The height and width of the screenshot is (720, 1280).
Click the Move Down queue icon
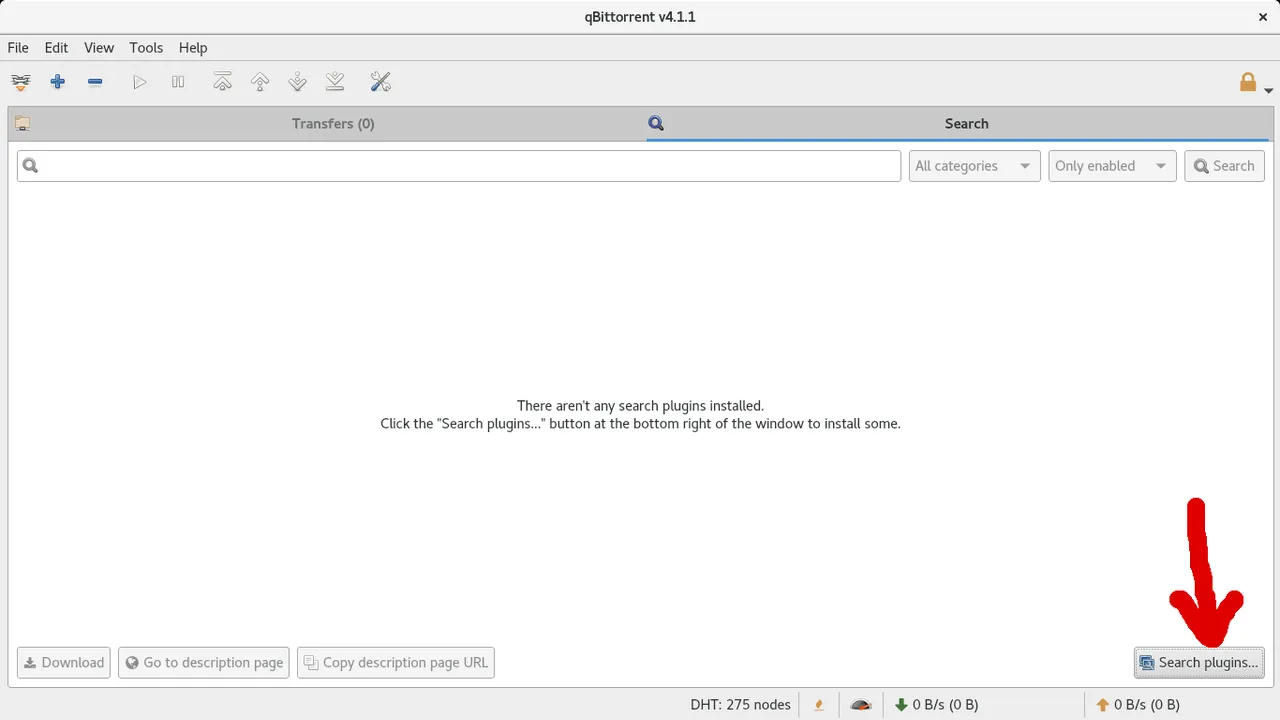pos(297,82)
